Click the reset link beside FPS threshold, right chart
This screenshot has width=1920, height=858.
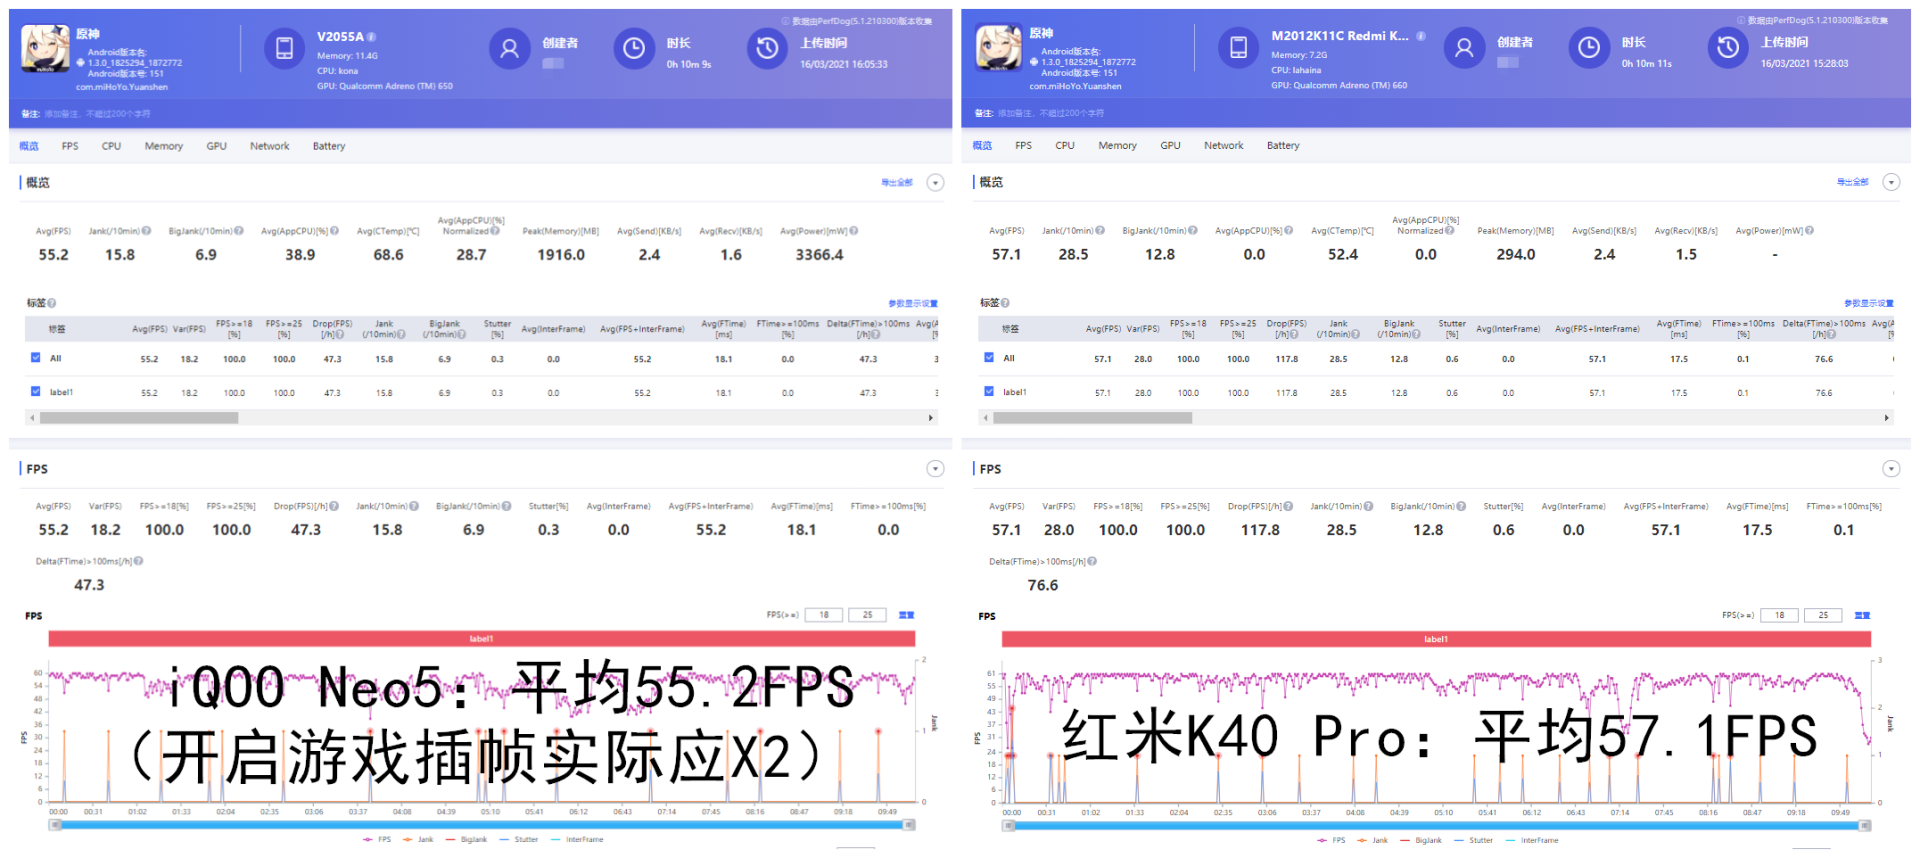(1862, 615)
